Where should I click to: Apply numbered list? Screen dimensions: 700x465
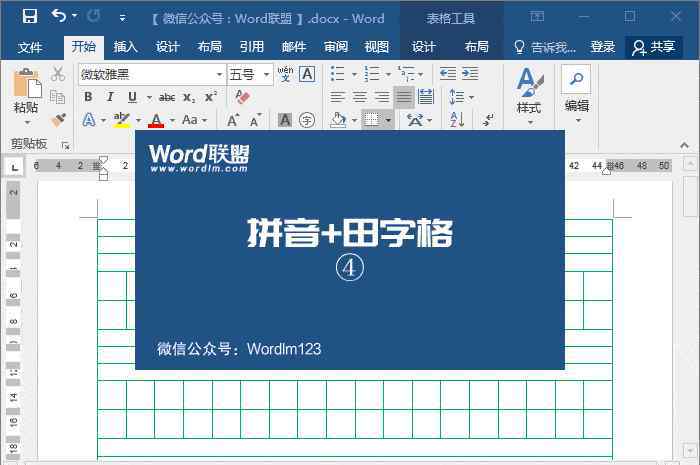pos(371,74)
